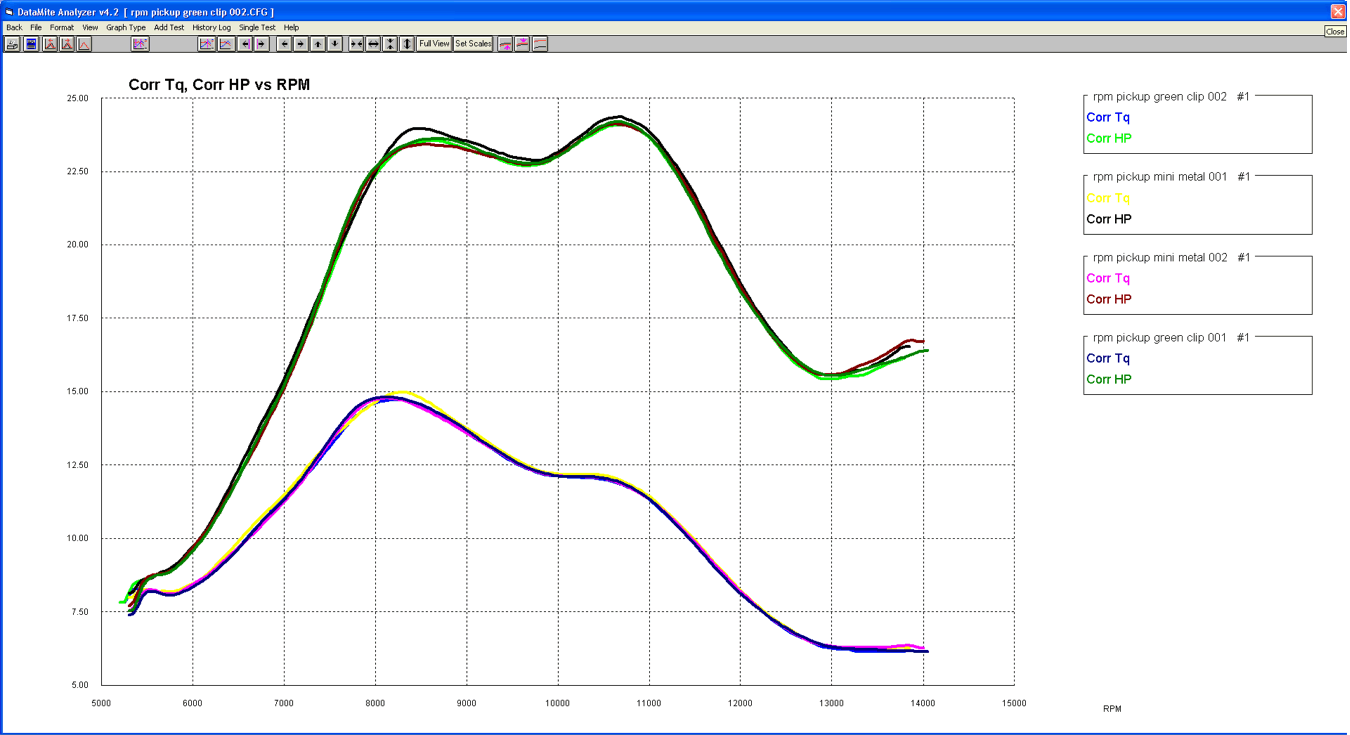Click the vertical expand double-arrow icon
Screen dimensions: 1350x735
407,44
